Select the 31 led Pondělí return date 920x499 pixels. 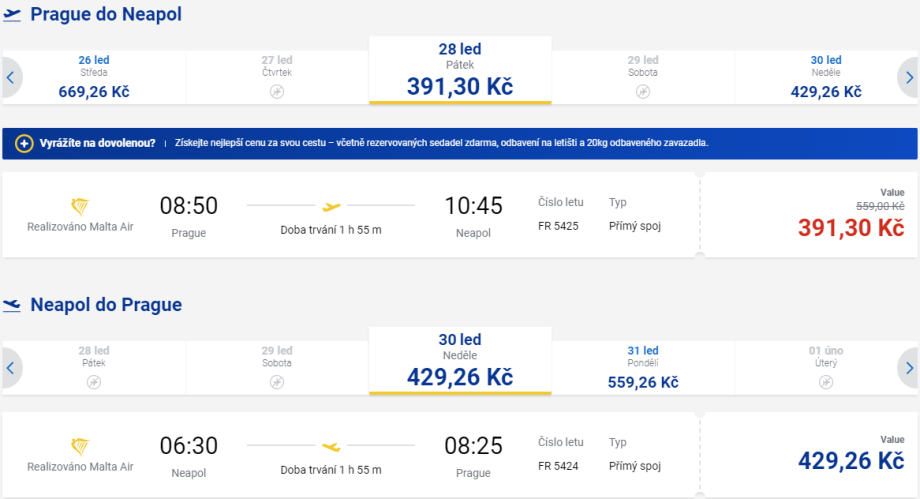click(642, 367)
